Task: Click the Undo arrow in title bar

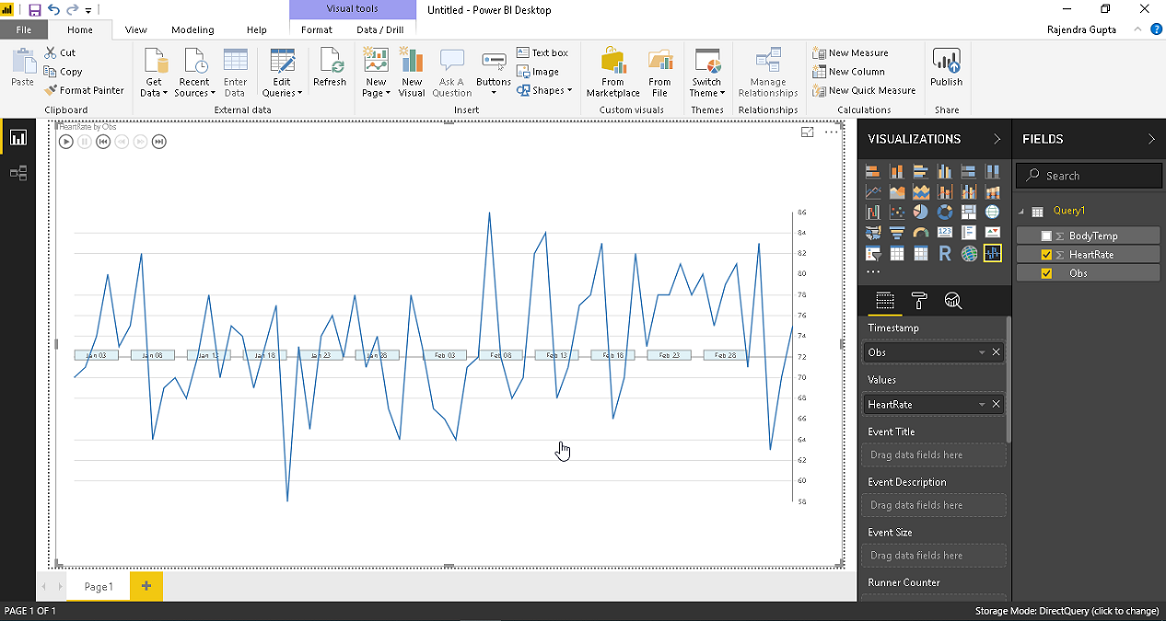Action: click(x=54, y=10)
